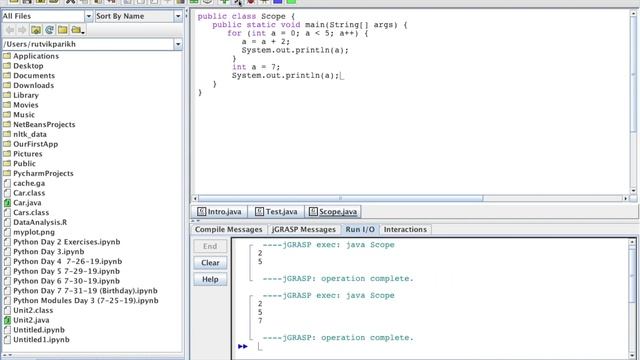Open the jGRASP Messages tab
Viewport: 640px width, 360px height.
(x=304, y=229)
